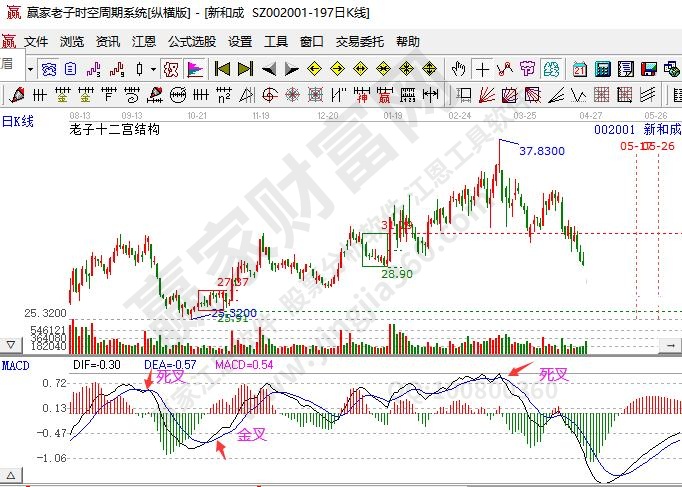682x487 pixels.
Task: Click the hand pan tool icon
Action: tap(459, 69)
